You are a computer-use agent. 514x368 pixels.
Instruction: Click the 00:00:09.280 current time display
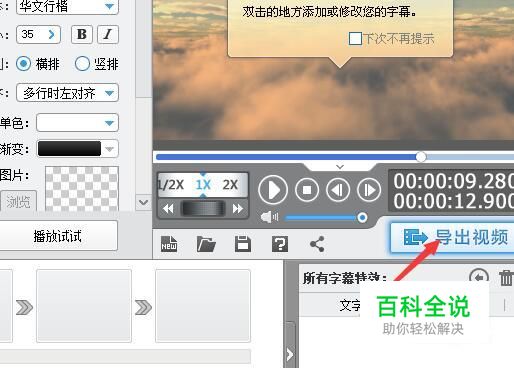453,181
